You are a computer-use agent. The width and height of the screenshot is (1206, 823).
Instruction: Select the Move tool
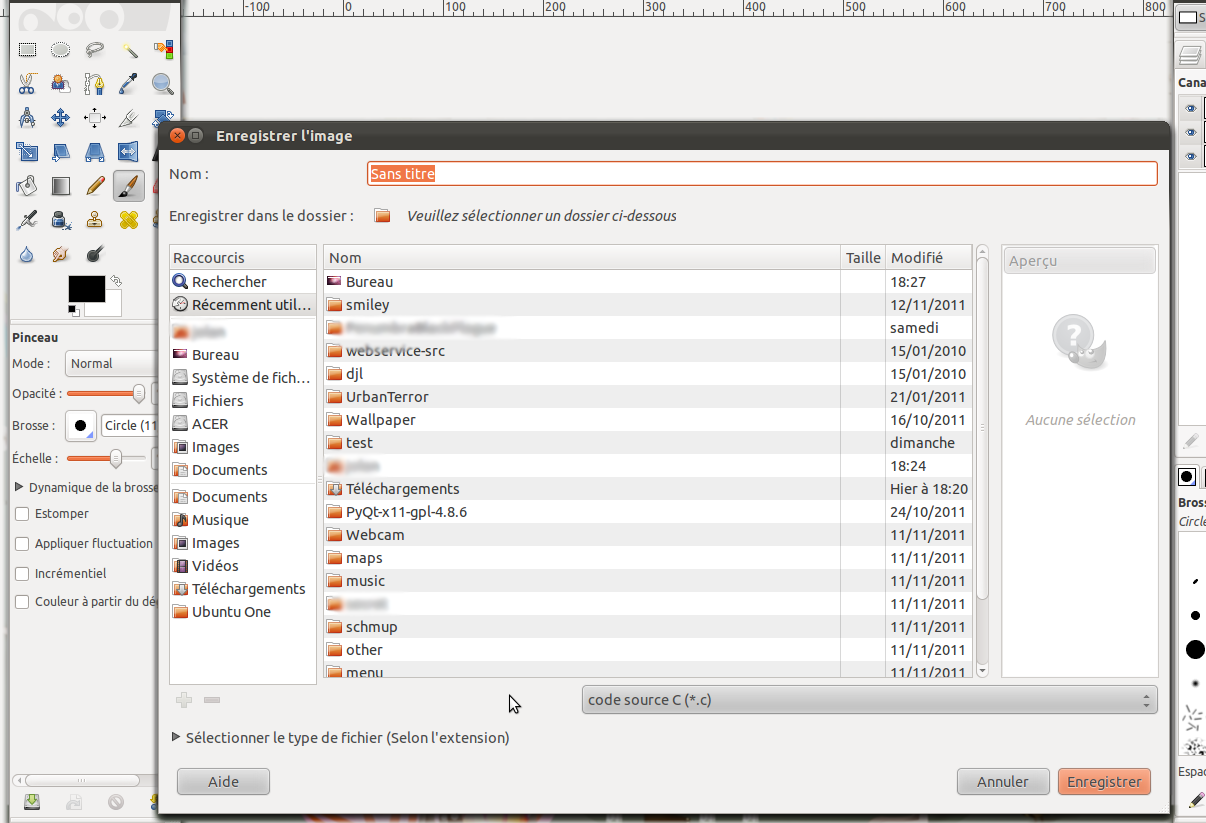61,118
